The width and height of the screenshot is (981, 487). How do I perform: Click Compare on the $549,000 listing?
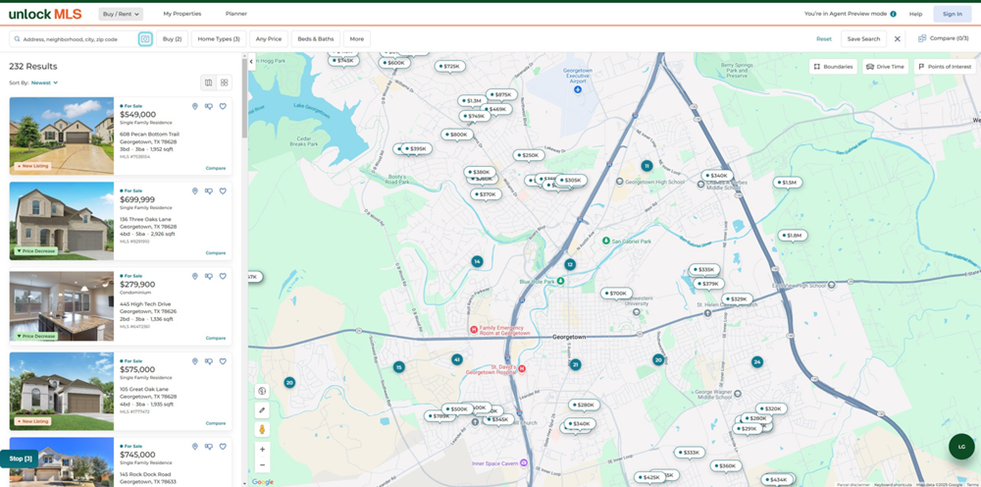[x=216, y=168]
